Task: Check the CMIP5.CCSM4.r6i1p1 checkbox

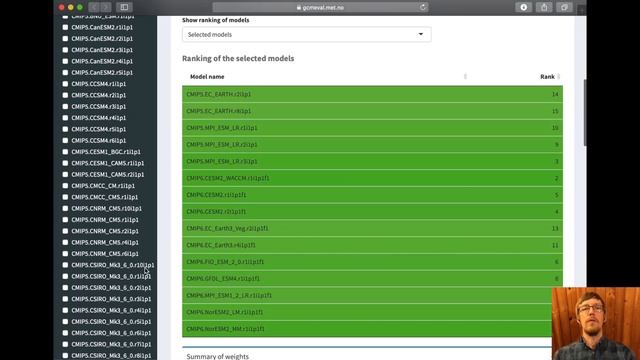Action: coord(65,140)
